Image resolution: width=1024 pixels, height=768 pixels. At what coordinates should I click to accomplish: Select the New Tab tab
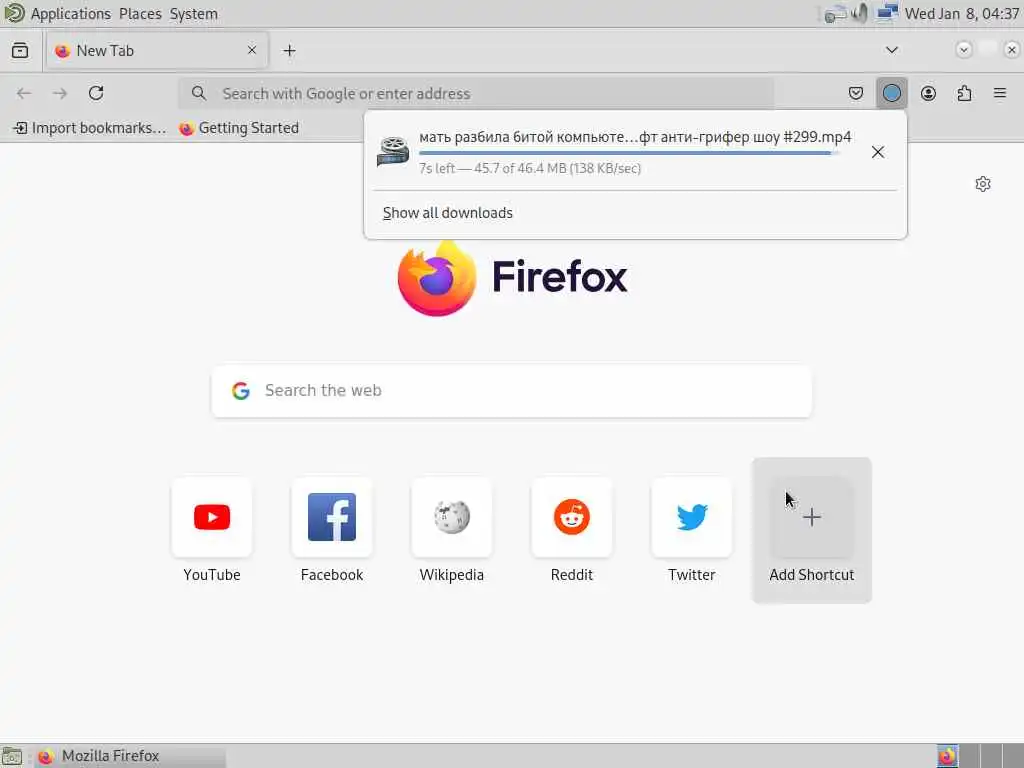157,50
